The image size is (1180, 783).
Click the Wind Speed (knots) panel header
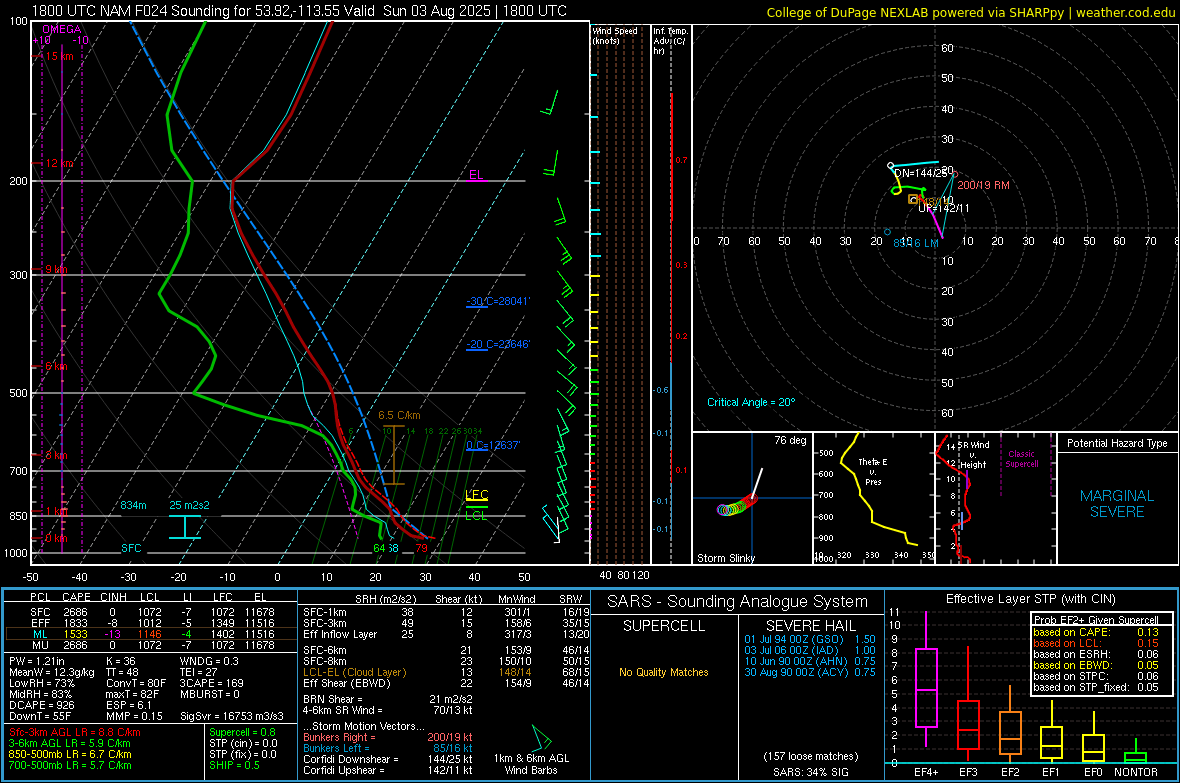(x=615, y=35)
